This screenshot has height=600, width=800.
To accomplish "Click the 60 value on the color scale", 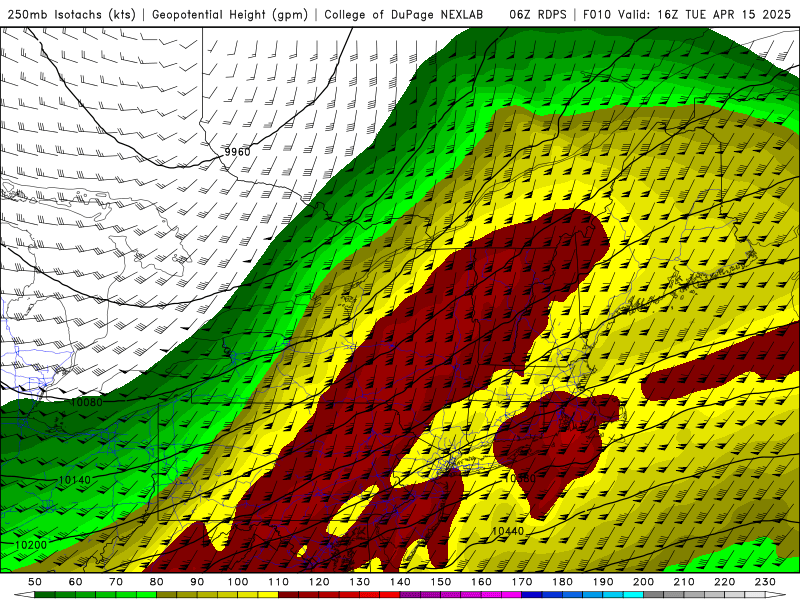I will [76, 582].
